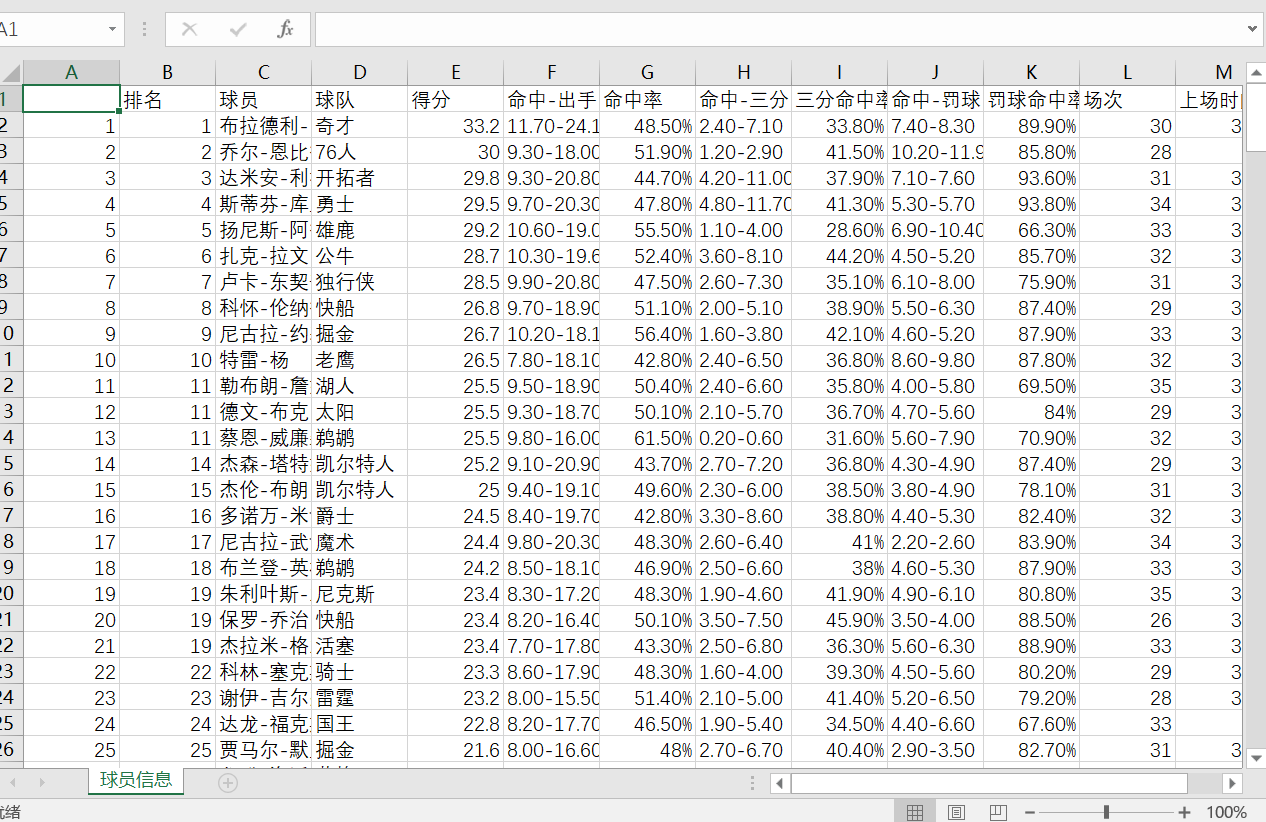
Task: Click the 场次 header cell
Action: click(1127, 99)
